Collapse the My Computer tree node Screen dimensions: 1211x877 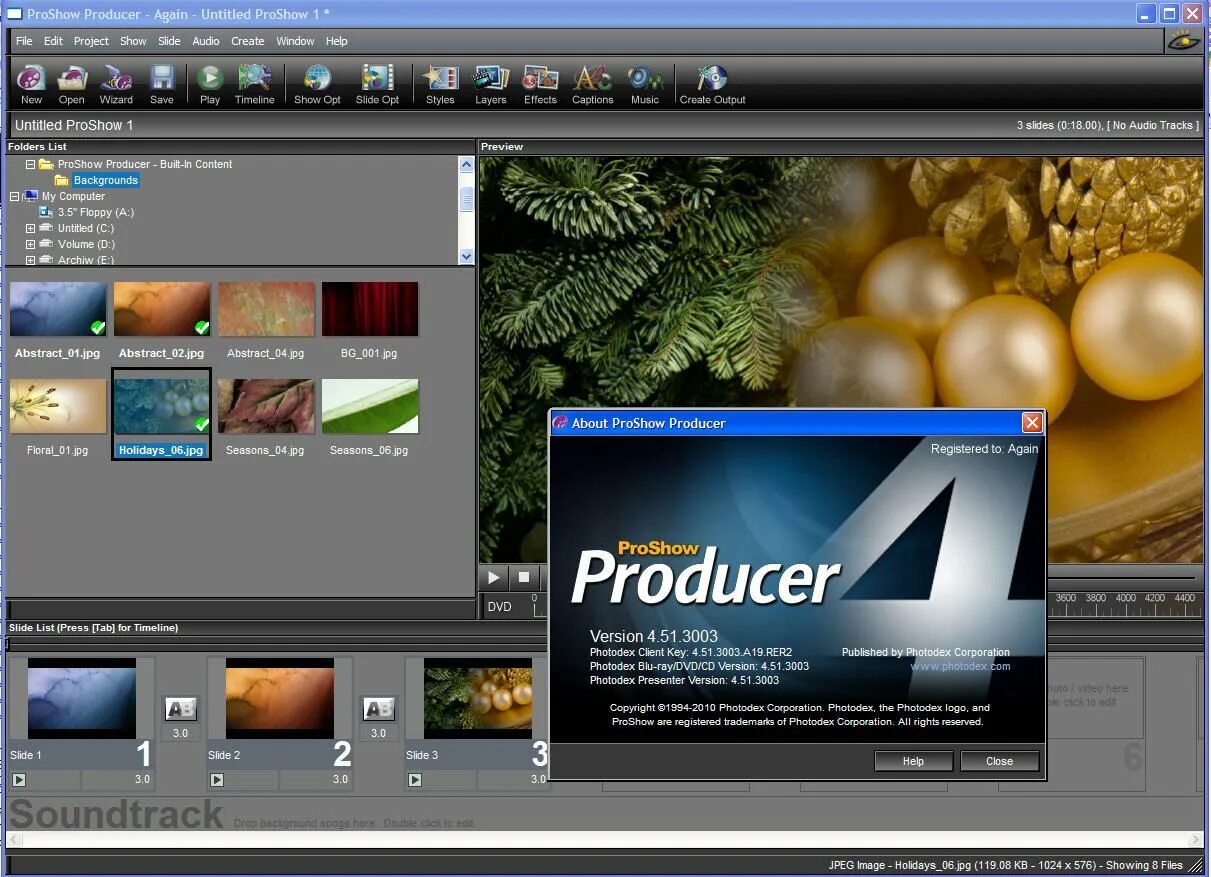[x=14, y=196]
